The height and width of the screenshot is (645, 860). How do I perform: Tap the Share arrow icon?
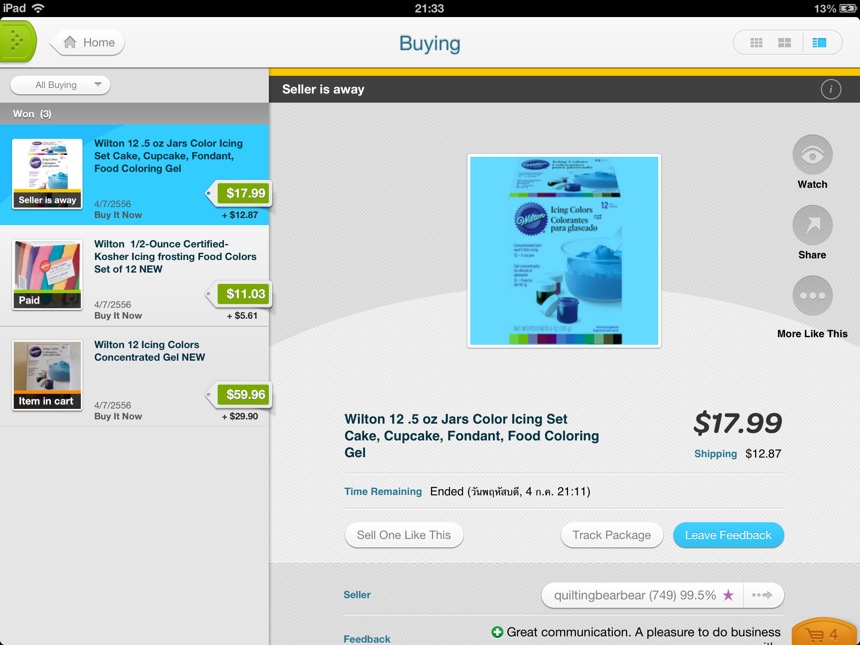coord(812,225)
